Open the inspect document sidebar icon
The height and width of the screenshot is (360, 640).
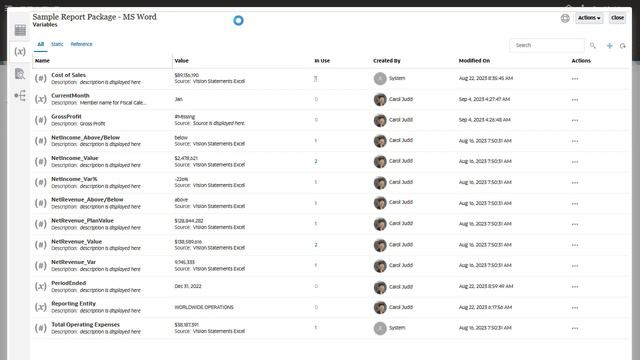[x=20, y=74]
